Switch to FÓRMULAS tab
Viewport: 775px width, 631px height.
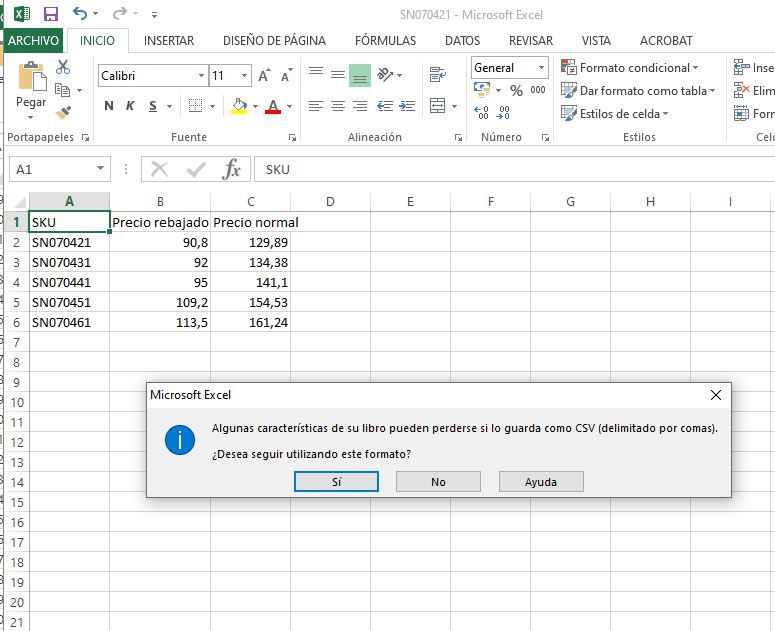click(386, 41)
